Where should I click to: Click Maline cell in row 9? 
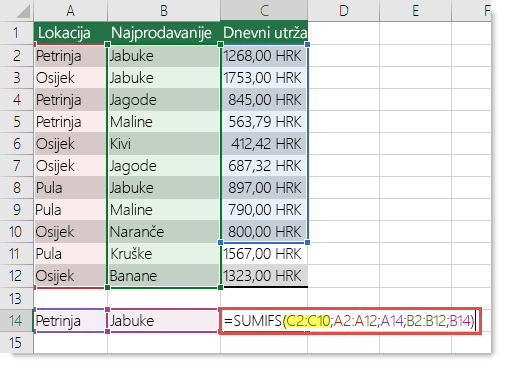point(164,210)
